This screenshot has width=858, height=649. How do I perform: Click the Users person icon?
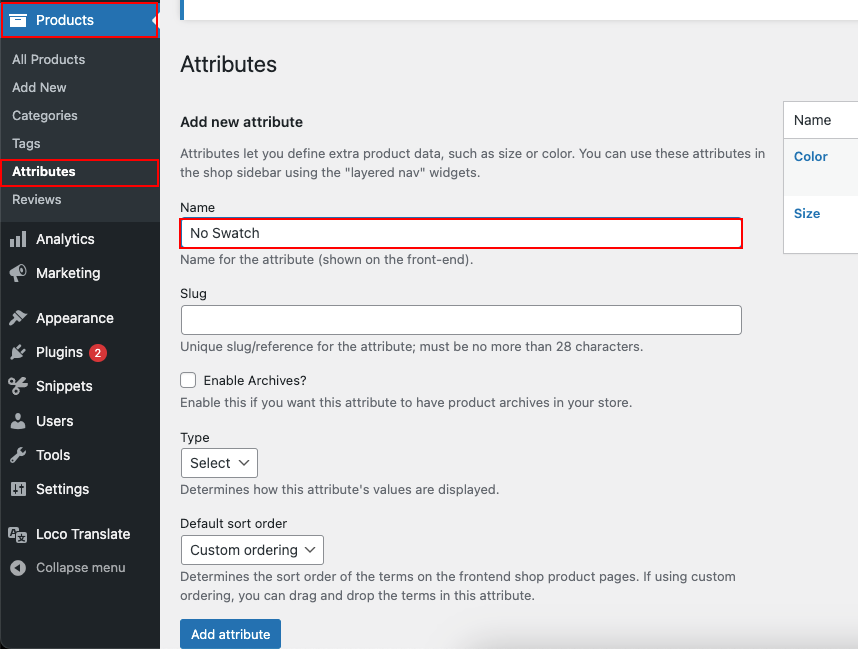(x=18, y=421)
